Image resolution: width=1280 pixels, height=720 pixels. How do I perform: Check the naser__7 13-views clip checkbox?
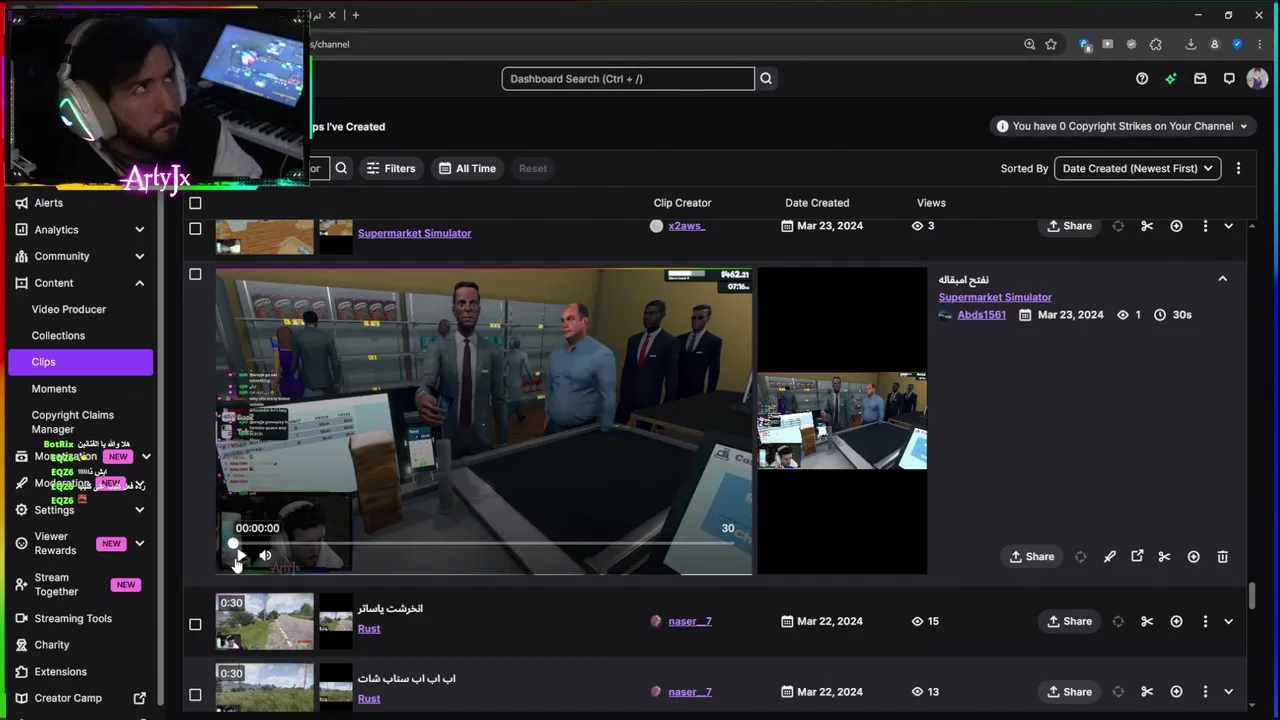tap(195, 695)
